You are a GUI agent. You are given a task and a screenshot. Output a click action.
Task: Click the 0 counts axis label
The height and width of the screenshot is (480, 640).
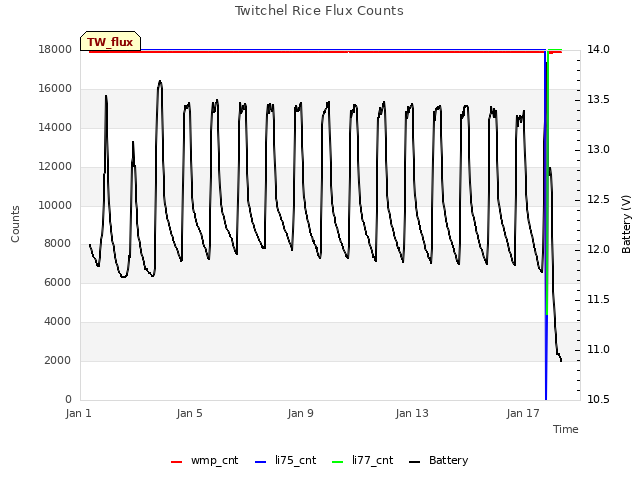(68, 399)
